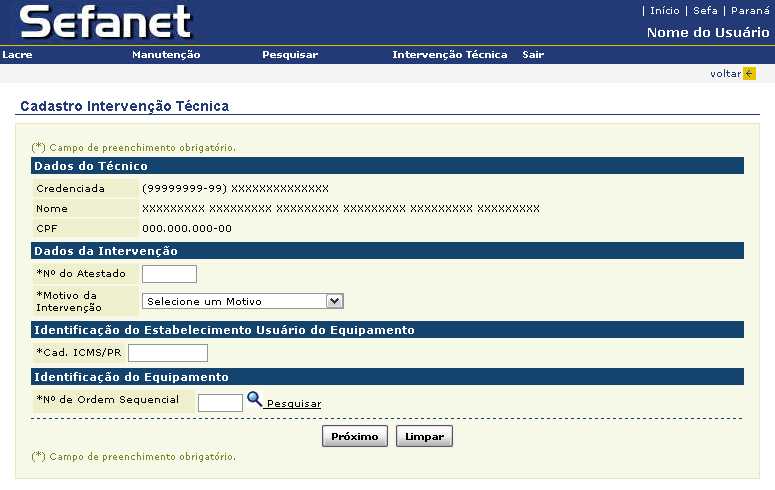Focus the Nº de Ordem Sequencial field
The height and width of the screenshot is (490, 775).
[x=220, y=402]
